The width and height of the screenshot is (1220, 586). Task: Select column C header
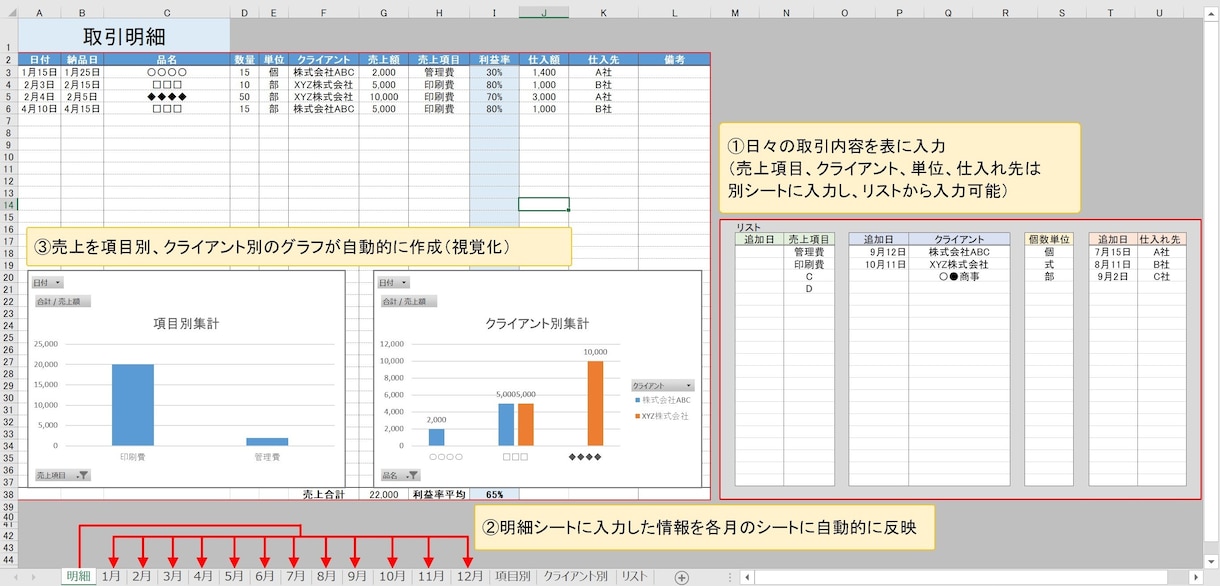(167, 12)
